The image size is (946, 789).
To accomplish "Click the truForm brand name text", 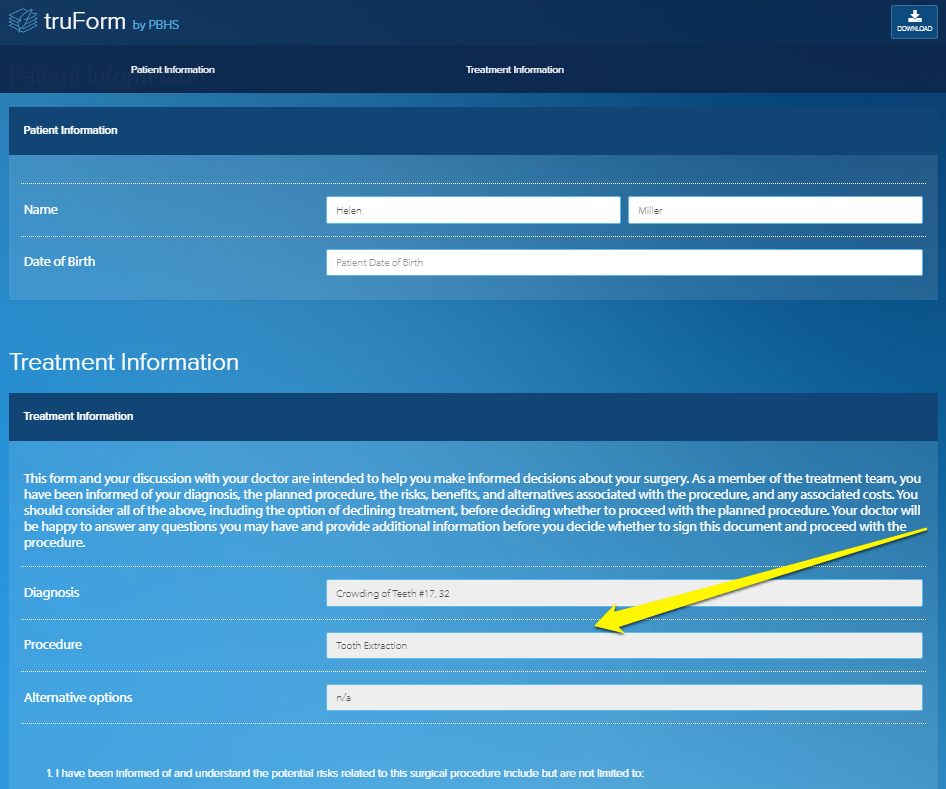I will point(84,22).
